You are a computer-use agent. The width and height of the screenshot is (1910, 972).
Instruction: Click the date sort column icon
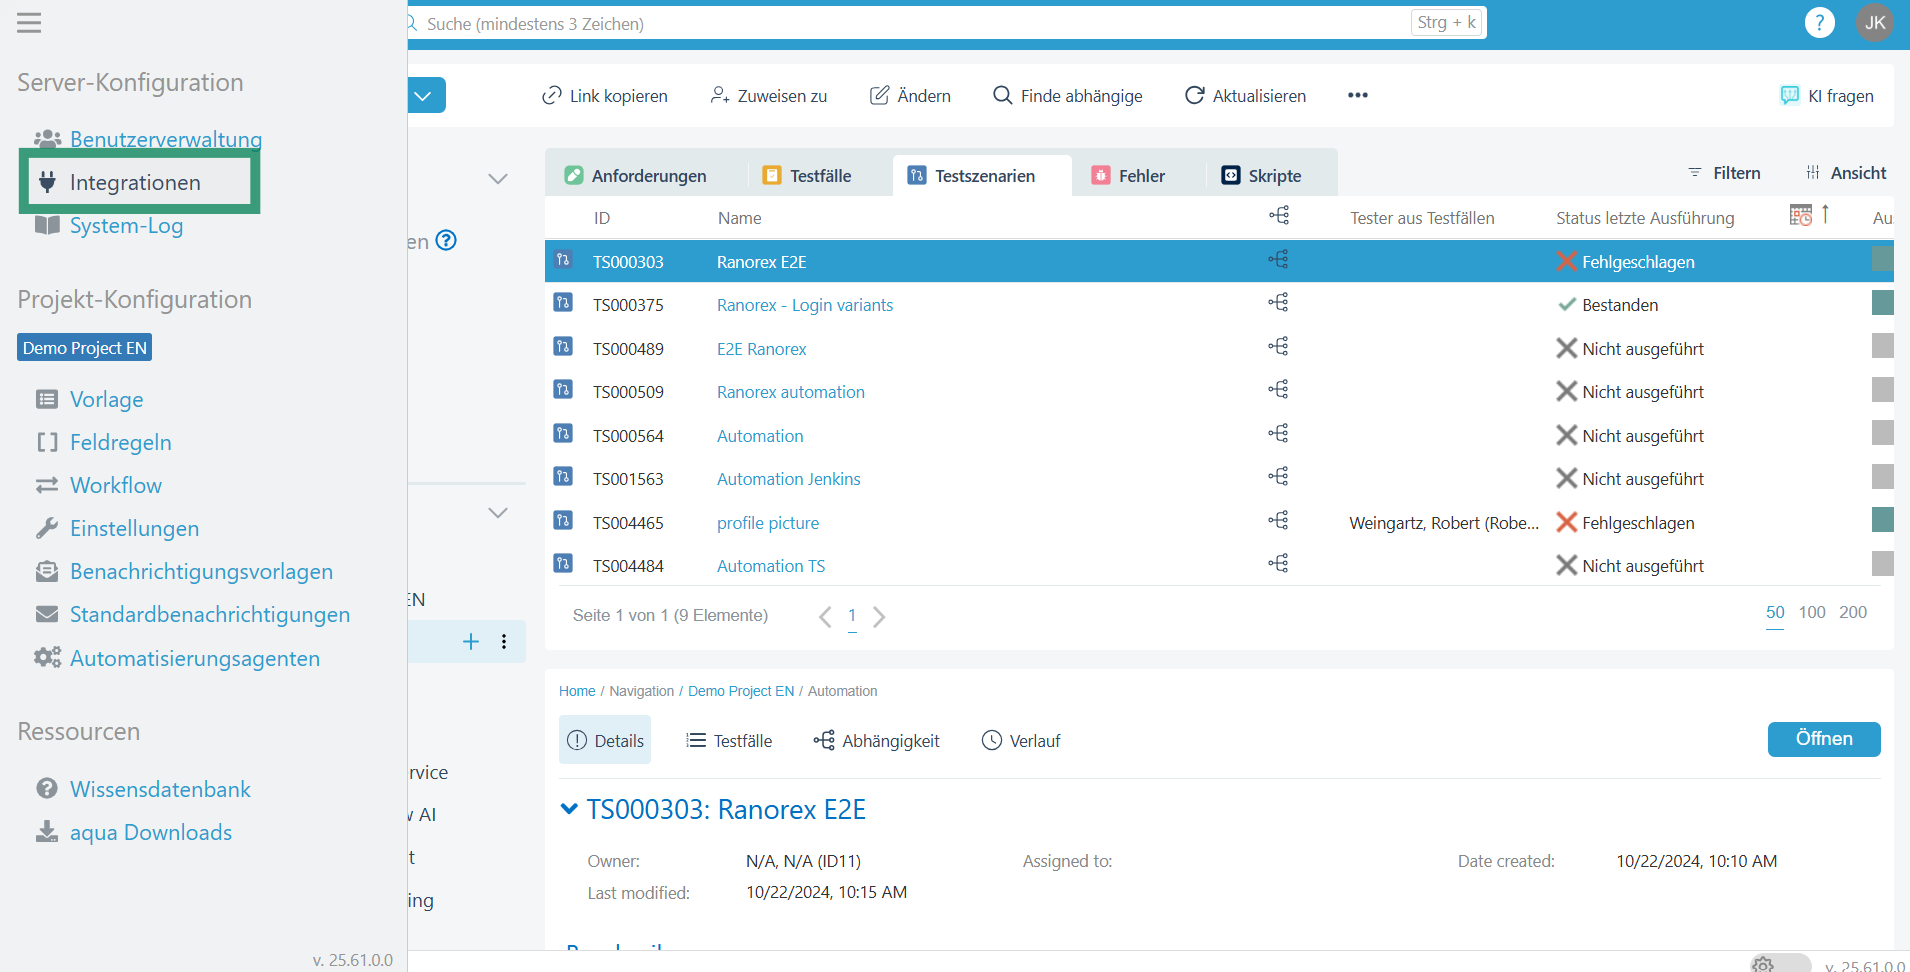(x=1801, y=216)
